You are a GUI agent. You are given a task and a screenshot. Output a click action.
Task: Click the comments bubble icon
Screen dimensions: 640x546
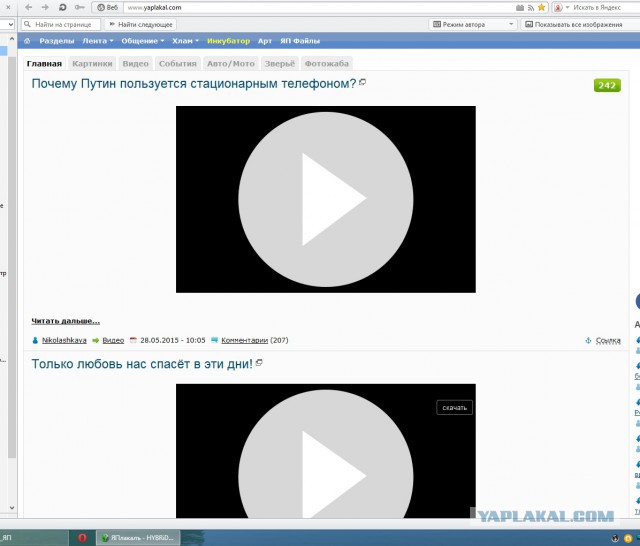pyautogui.click(x=214, y=340)
